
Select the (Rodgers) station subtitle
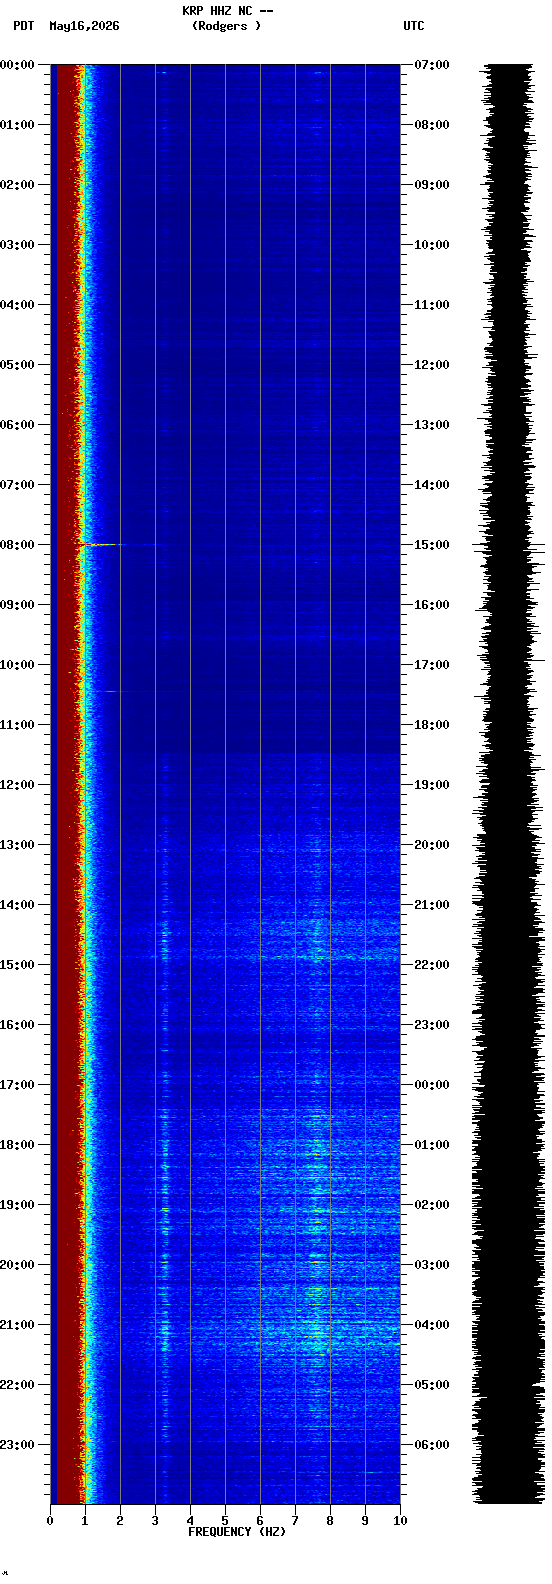(x=226, y=26)
